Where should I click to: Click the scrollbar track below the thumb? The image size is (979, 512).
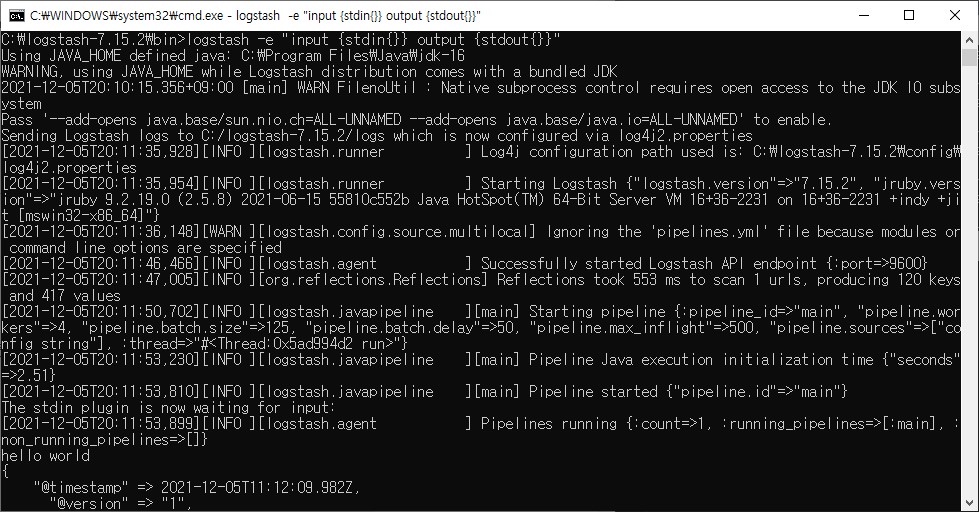coord(970,300)
